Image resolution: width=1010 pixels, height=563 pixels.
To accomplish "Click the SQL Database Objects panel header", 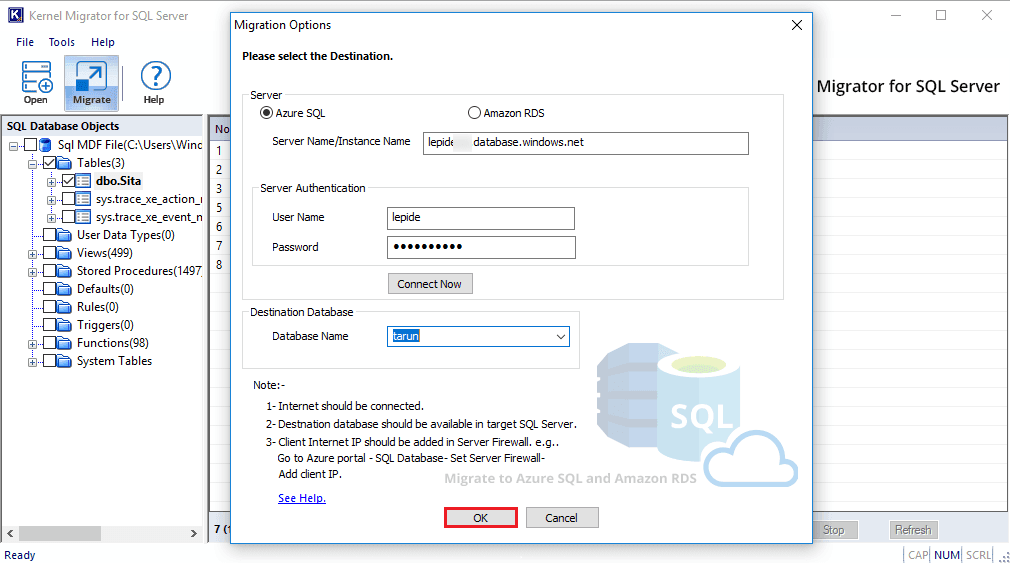I will point(103,126).
